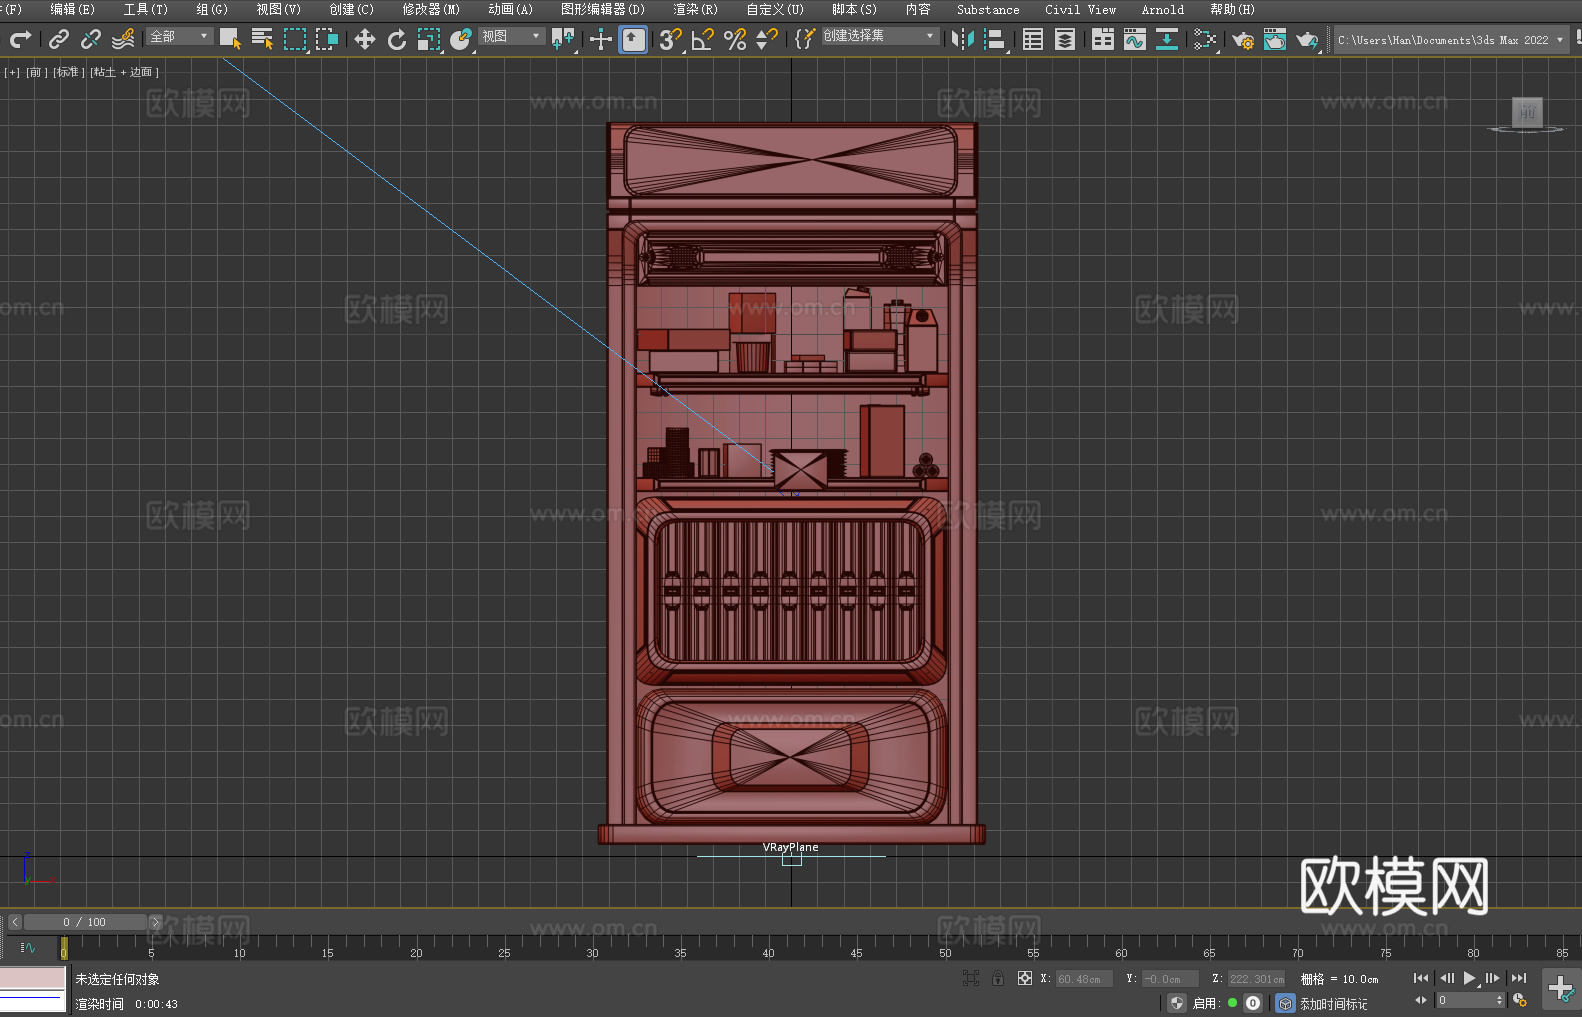
Task: Open the Select by Name list
Action: (262, 39)
